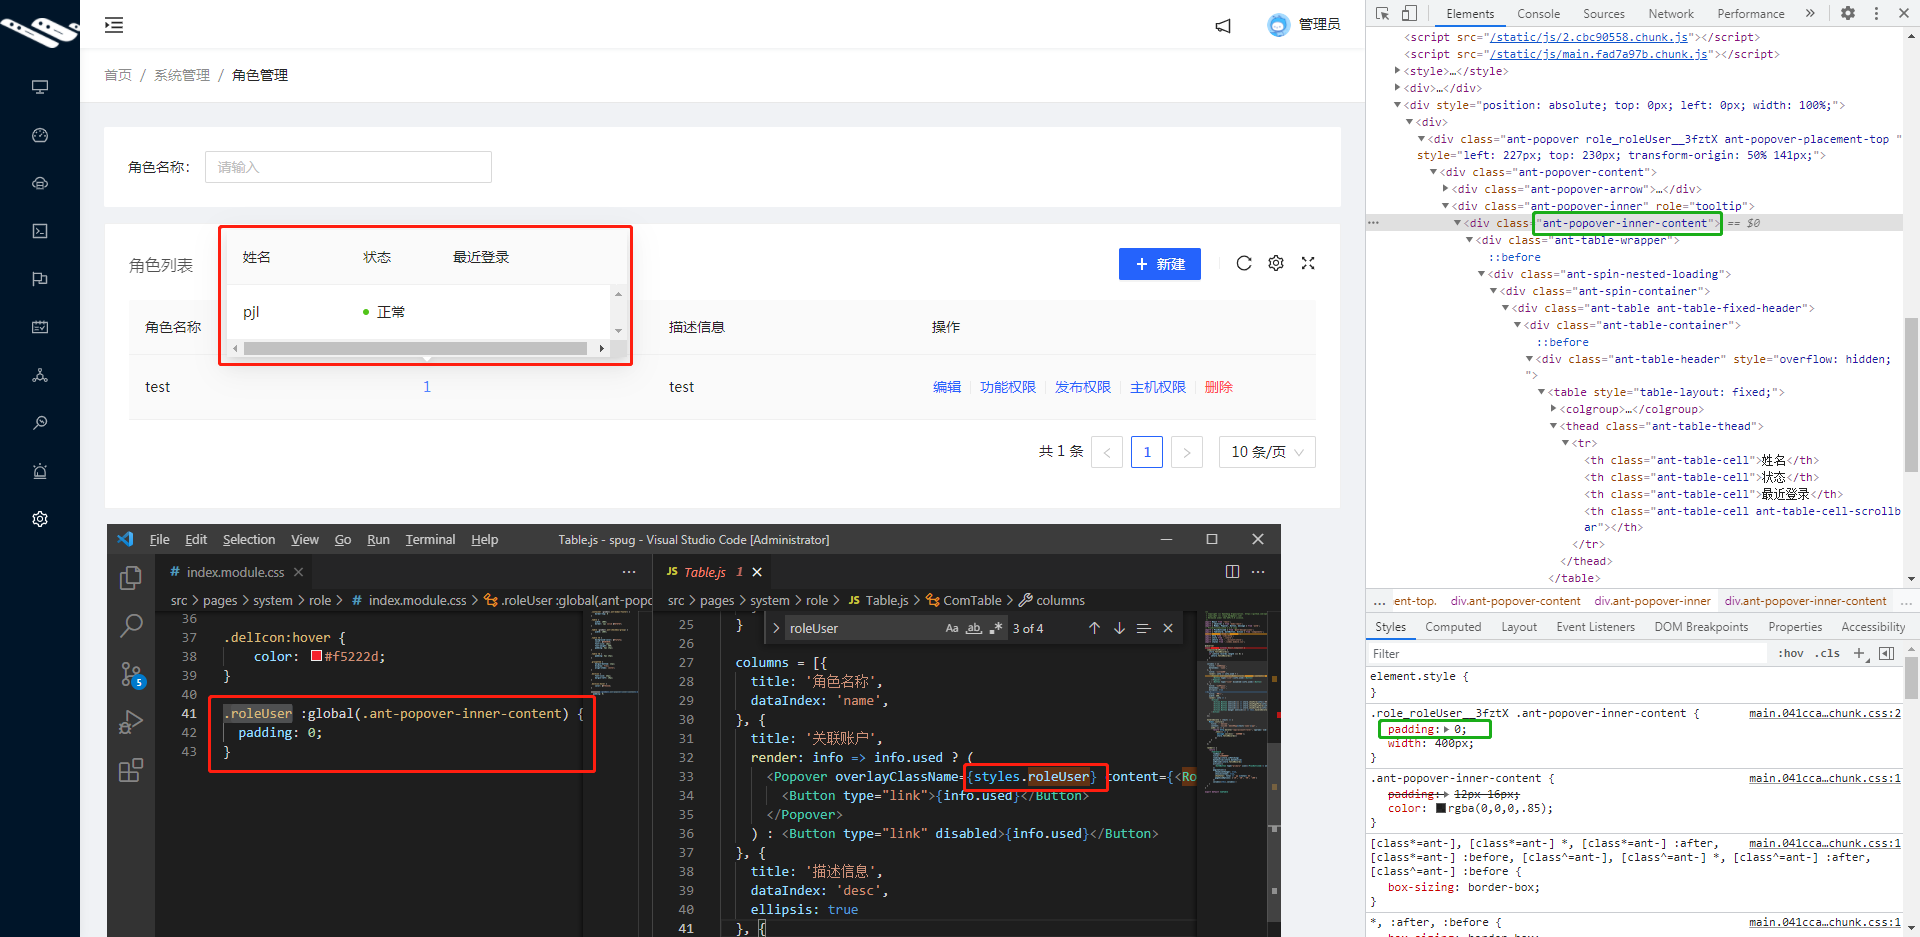Screen dimensions: 1920x937
Task: Toggle Find in Selection in the VS Code find widget
Action: 1143,628
